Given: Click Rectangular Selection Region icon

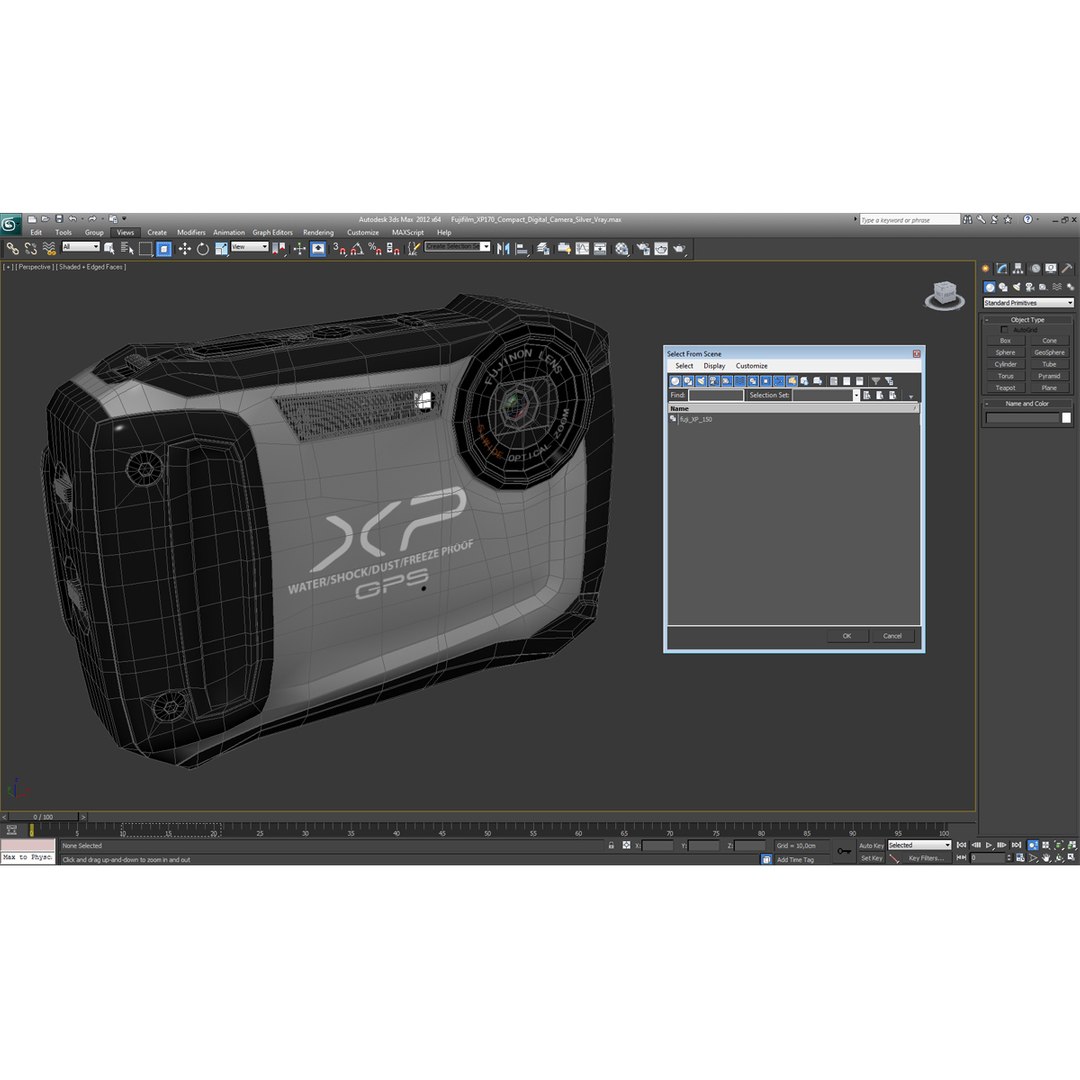Looking at the screenshot, I should coord(145,249).
